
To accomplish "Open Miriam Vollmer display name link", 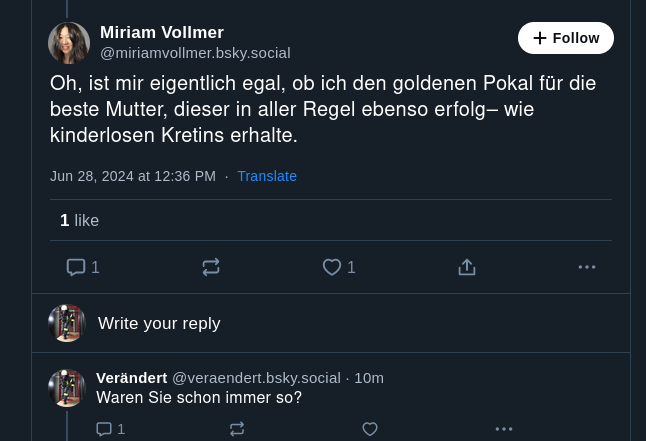I will tap(162, 33).
